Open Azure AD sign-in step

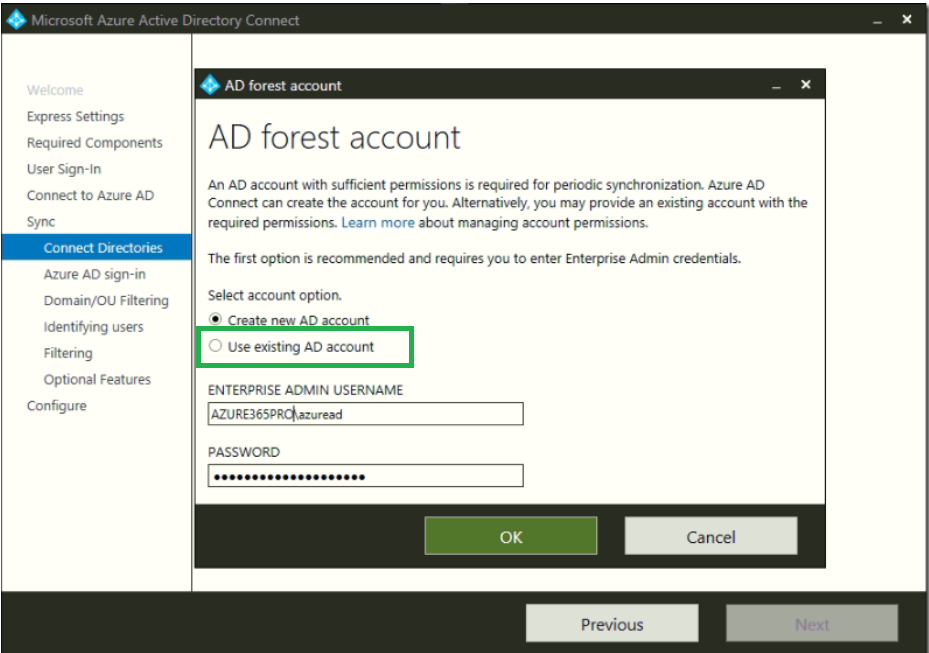tap(95, 274)
